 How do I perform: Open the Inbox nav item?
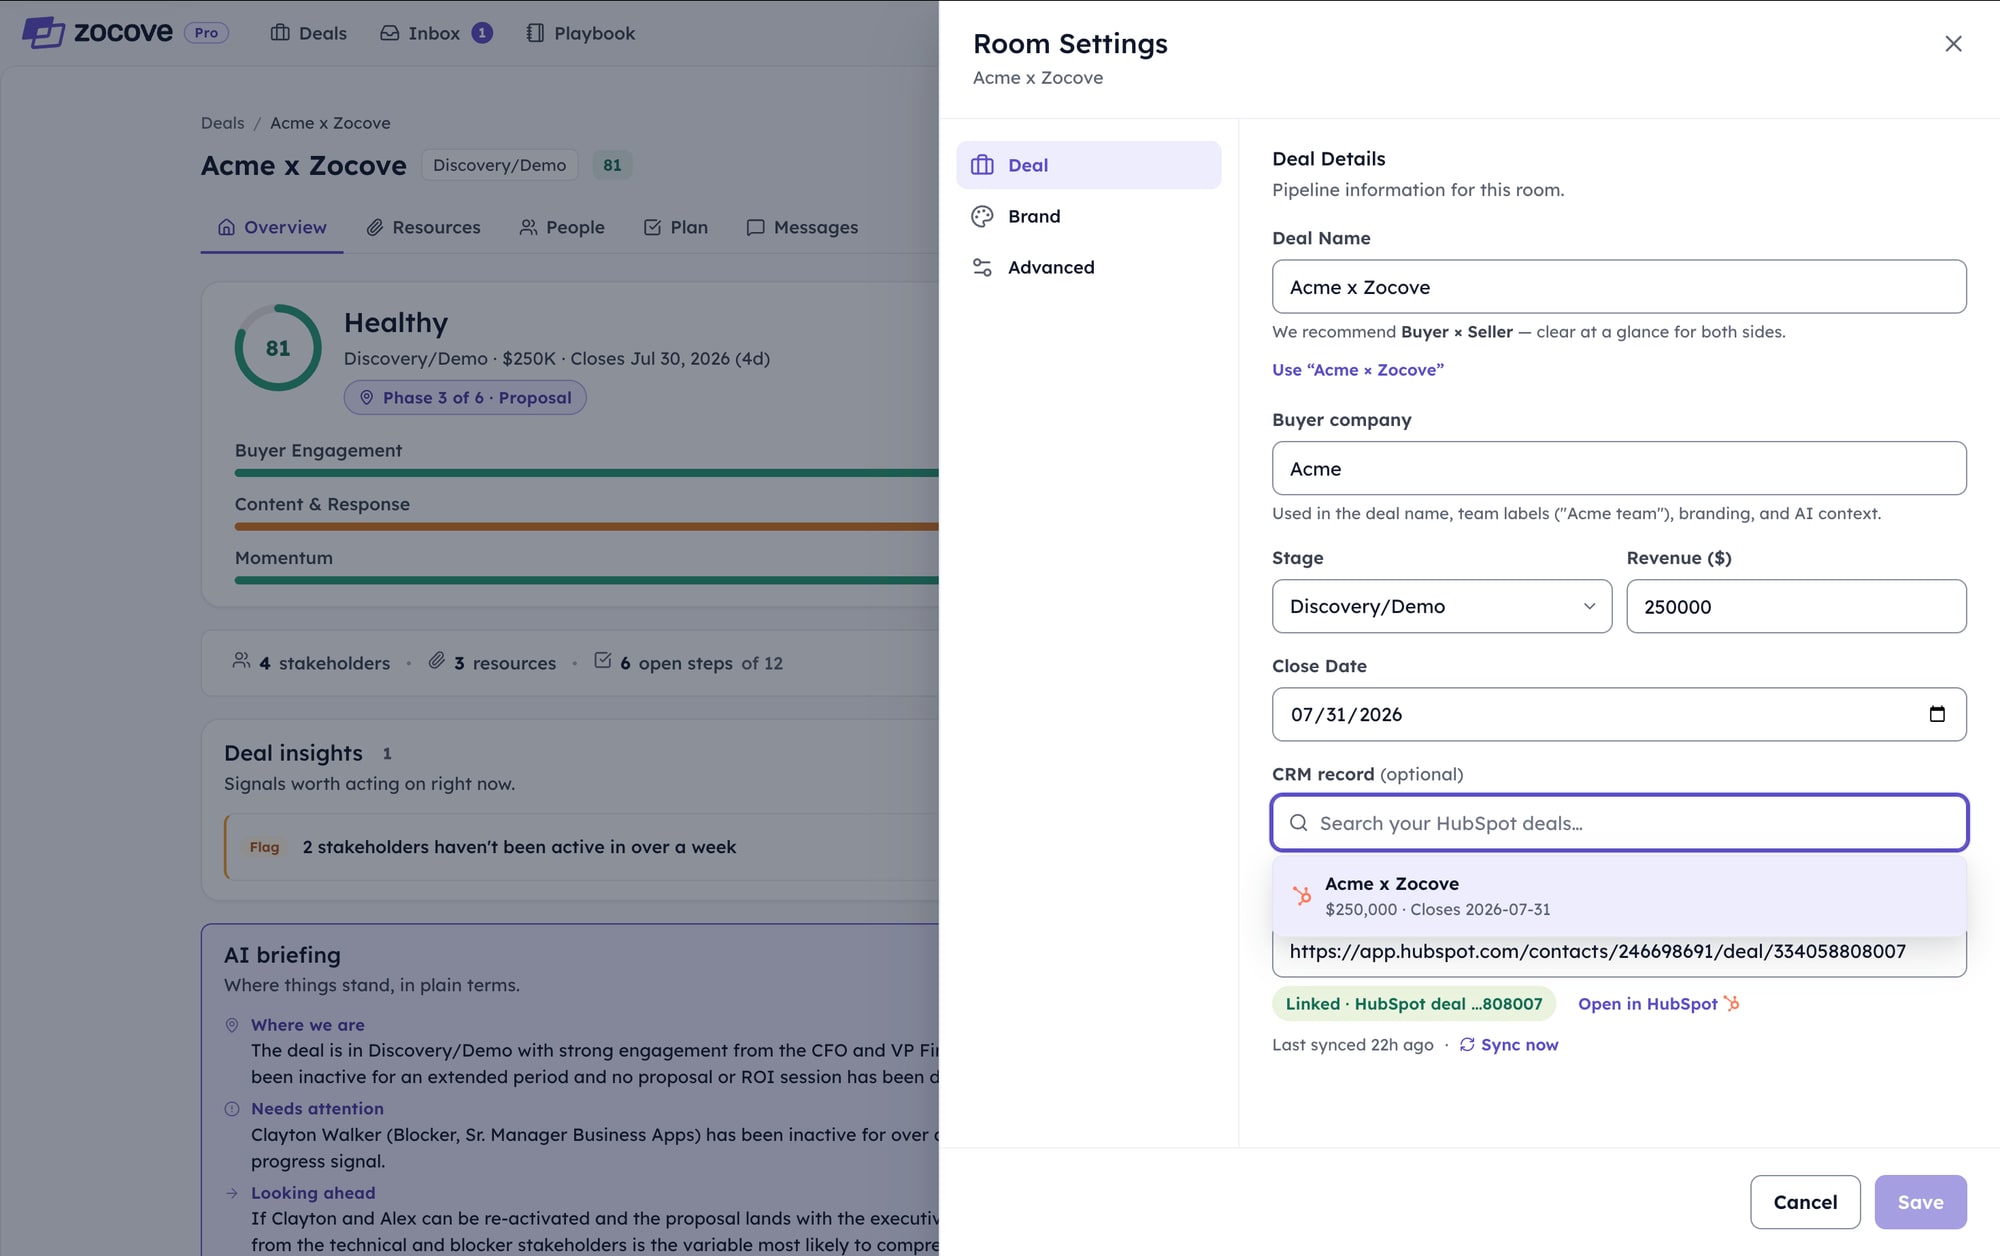click(434, 33)
